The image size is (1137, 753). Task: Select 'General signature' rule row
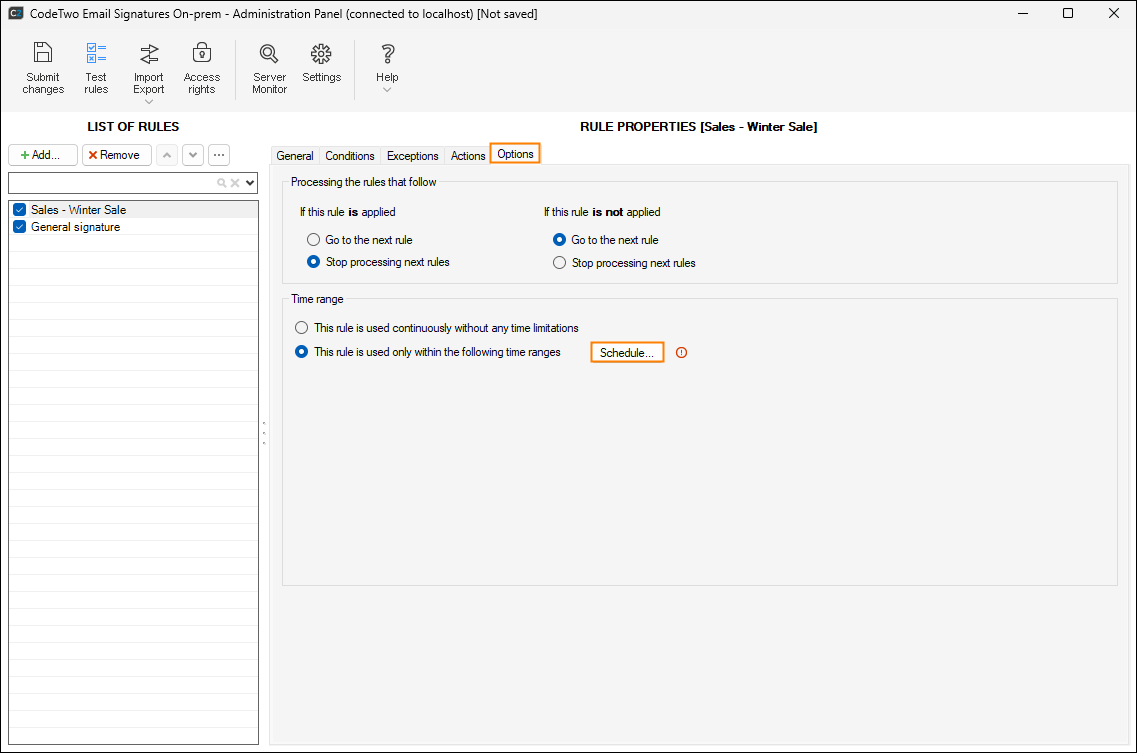pos(135,227)
